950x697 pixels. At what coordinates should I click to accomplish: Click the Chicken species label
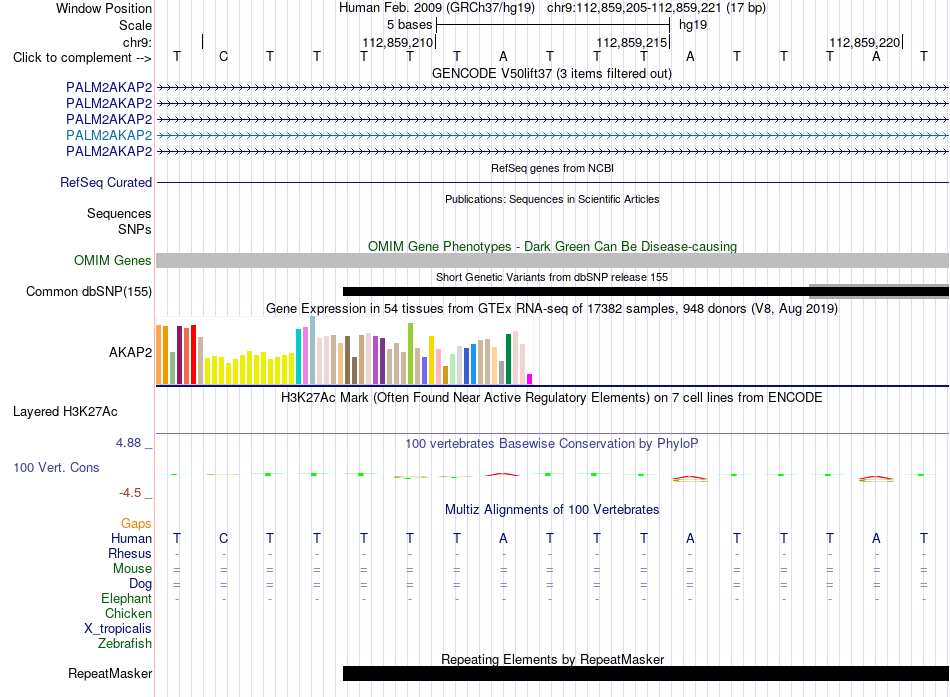[x=128, y=613]
